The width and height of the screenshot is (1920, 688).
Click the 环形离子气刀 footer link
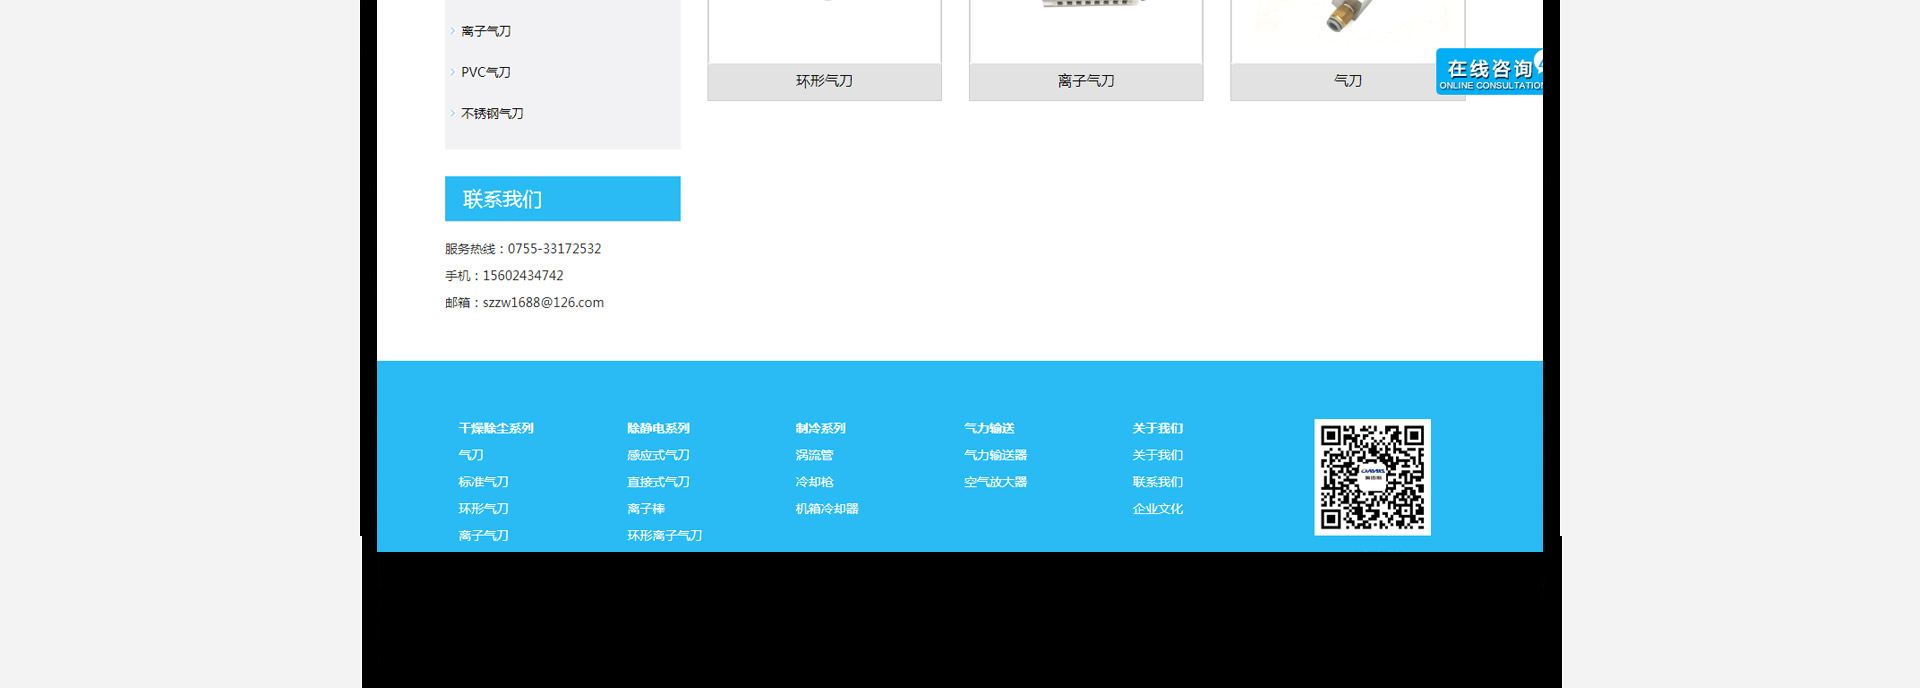664,536
